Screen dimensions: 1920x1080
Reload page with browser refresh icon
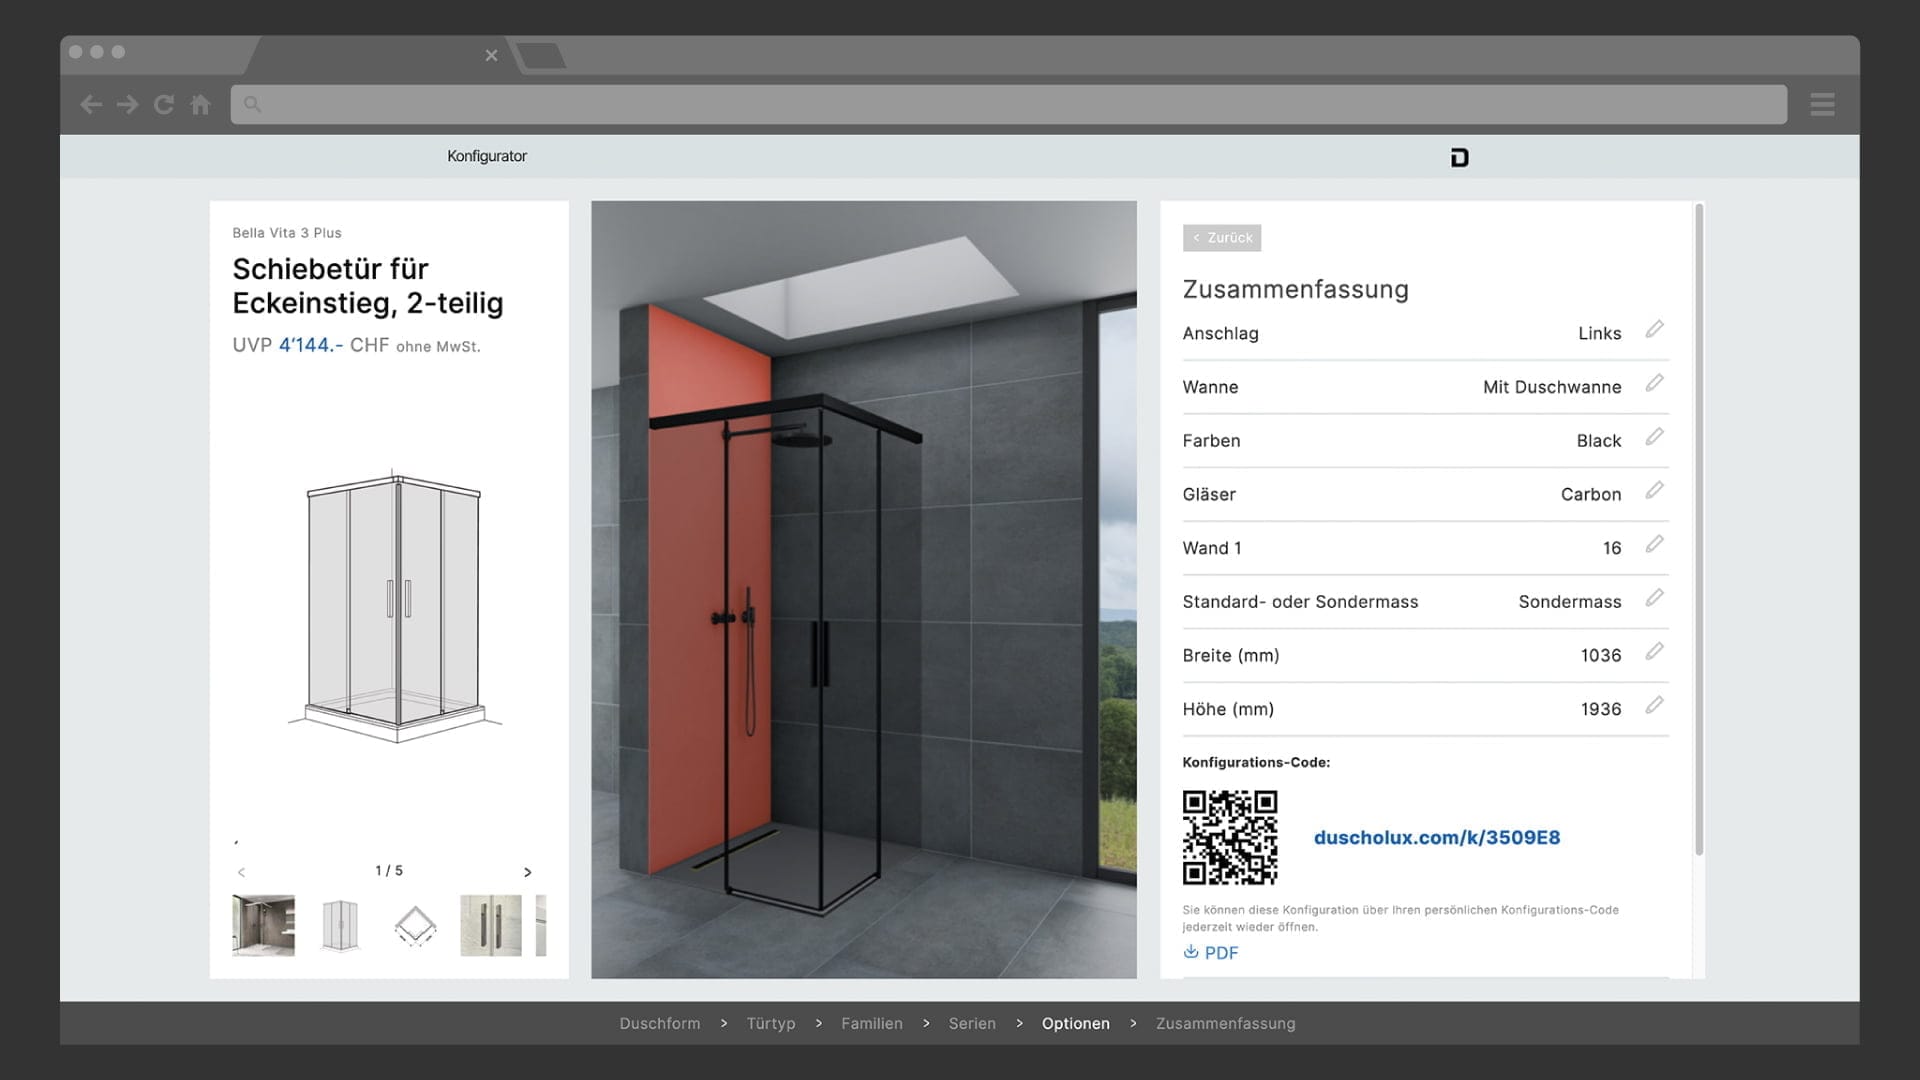[164, 104]
